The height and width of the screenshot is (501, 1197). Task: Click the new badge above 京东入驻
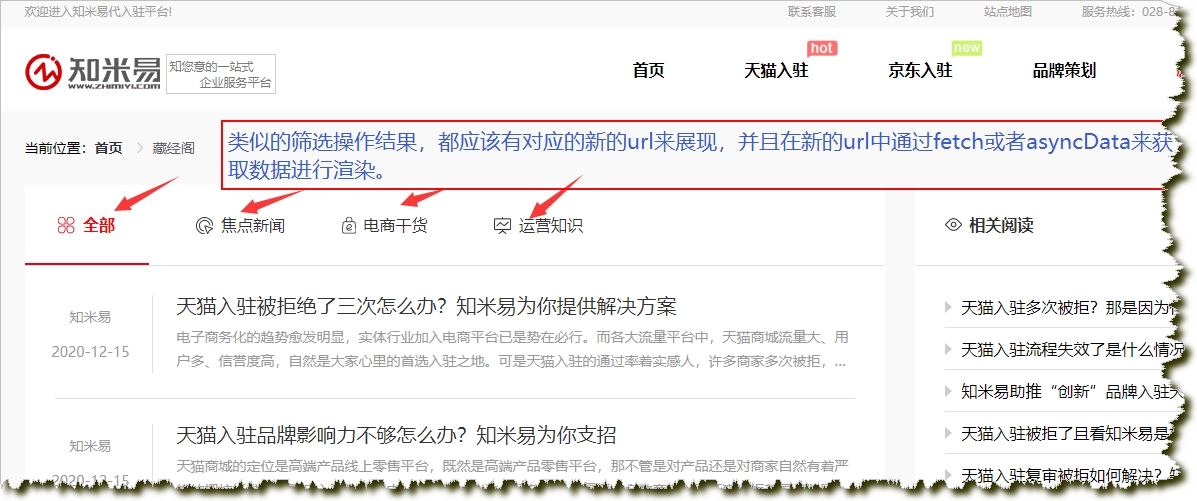coord(967,48)
